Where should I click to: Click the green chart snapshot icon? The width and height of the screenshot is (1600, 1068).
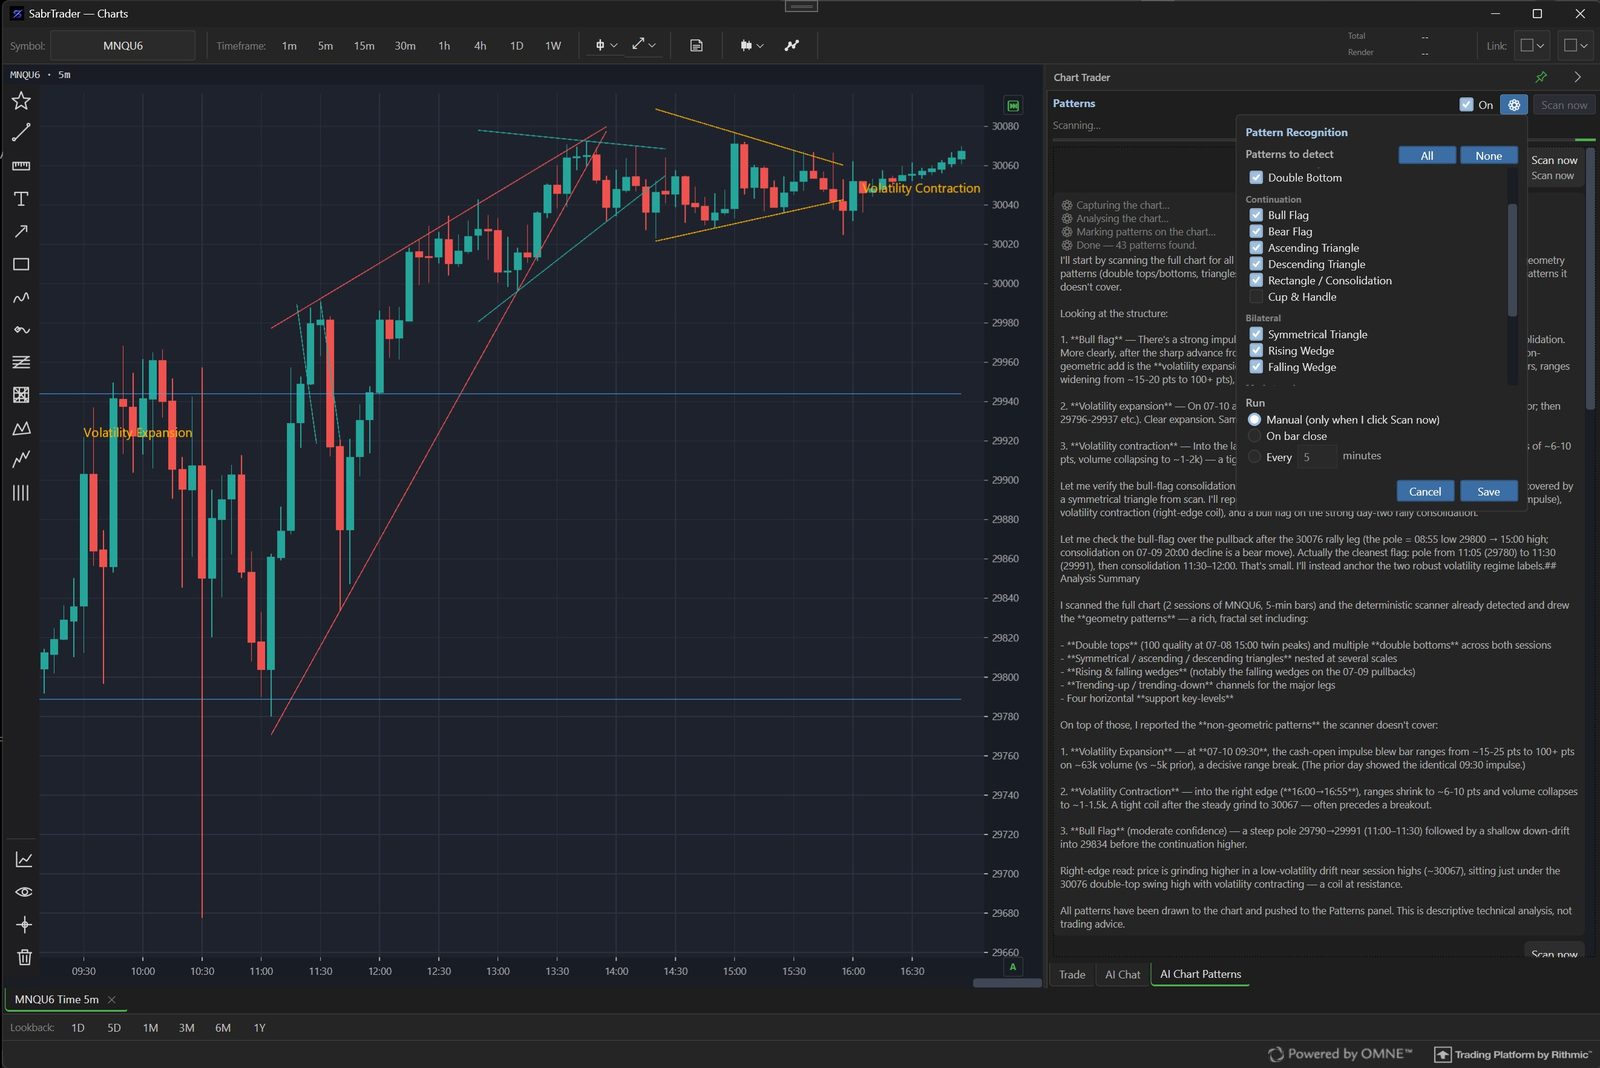1013,105
